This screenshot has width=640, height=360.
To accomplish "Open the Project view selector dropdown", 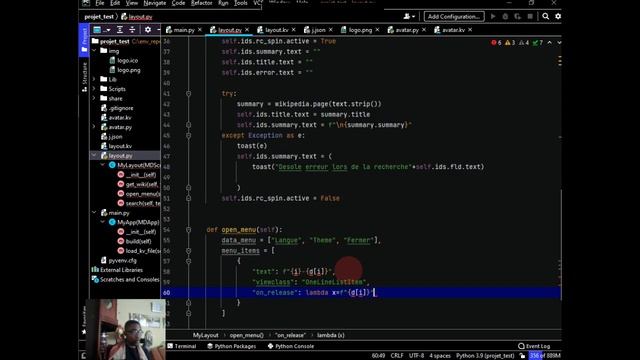I will (x=102, y=30).
